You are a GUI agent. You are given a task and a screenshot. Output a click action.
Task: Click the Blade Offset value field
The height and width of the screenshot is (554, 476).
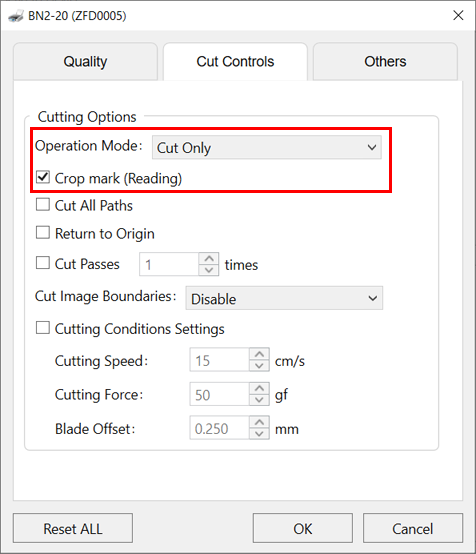pos(219,428)
